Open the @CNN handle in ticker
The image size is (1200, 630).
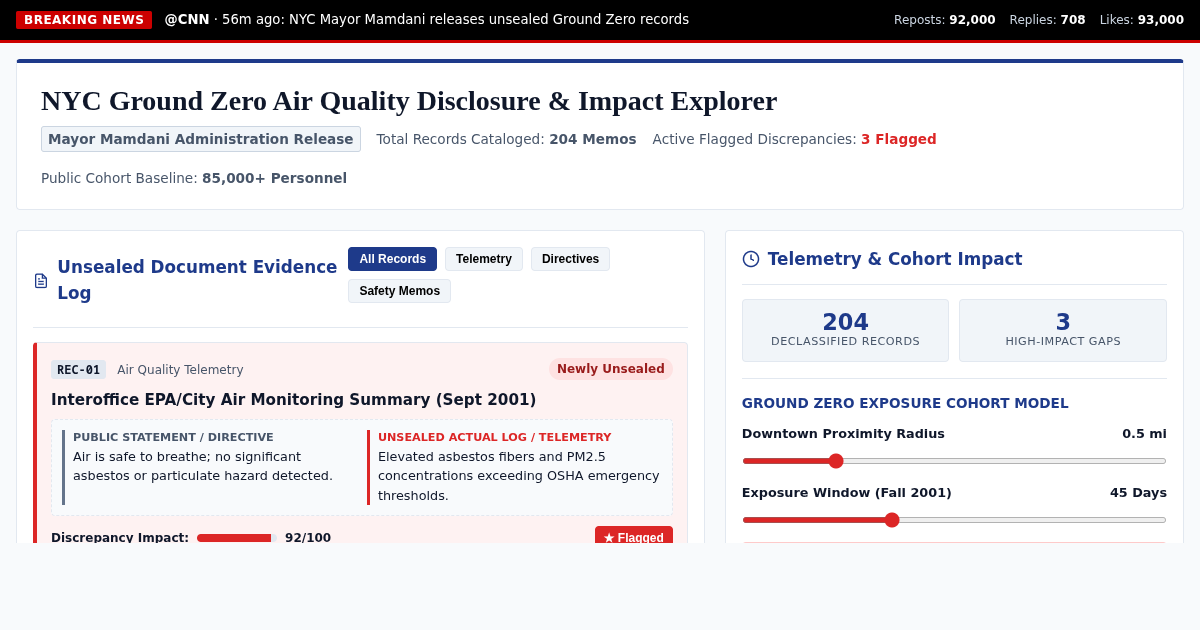click(x=187, y=19)
